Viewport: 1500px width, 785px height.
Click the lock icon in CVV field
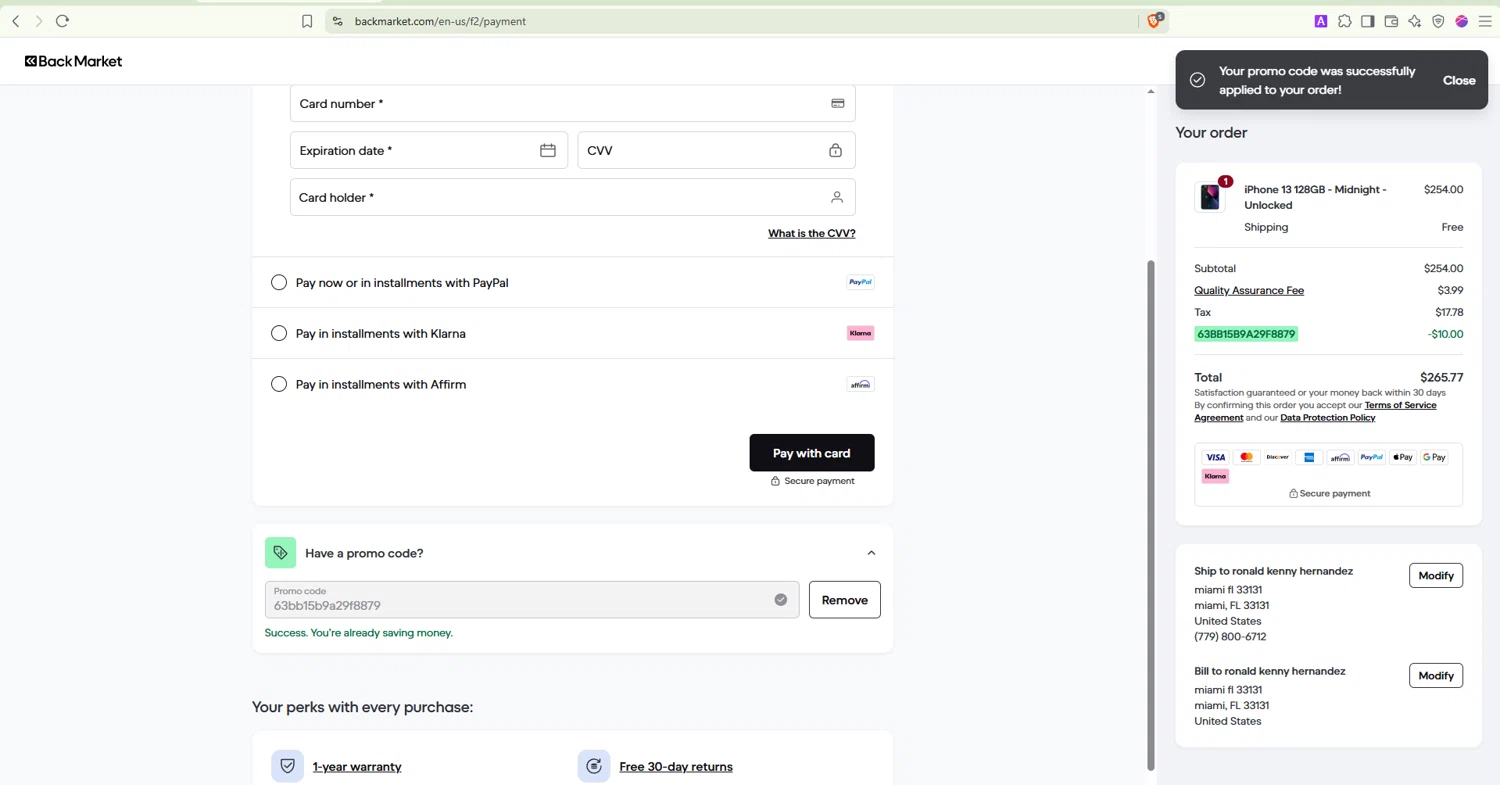(835, 151)
